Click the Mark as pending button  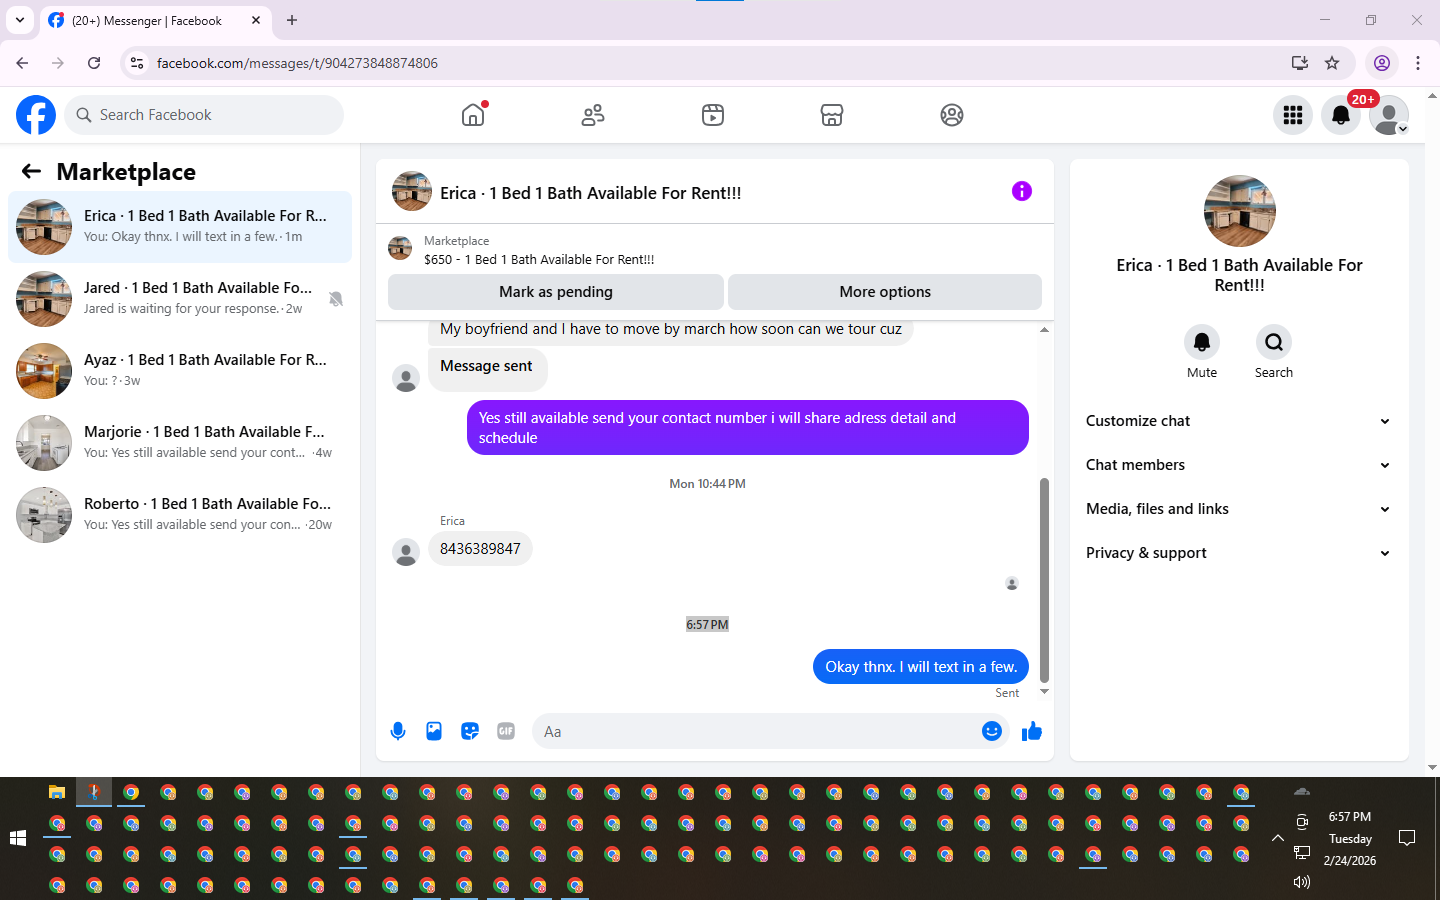coord(556,292)
